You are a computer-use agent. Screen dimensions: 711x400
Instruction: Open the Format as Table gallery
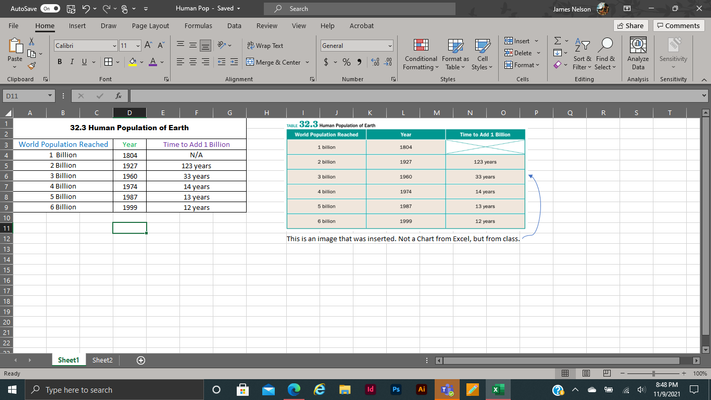point(455,54)
